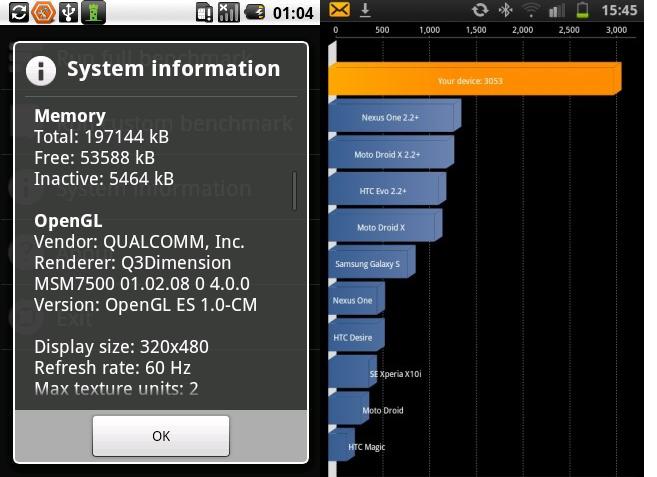Select the Samsung Galaxy S bar
This screenshot has width=657, height=477.
372,262
